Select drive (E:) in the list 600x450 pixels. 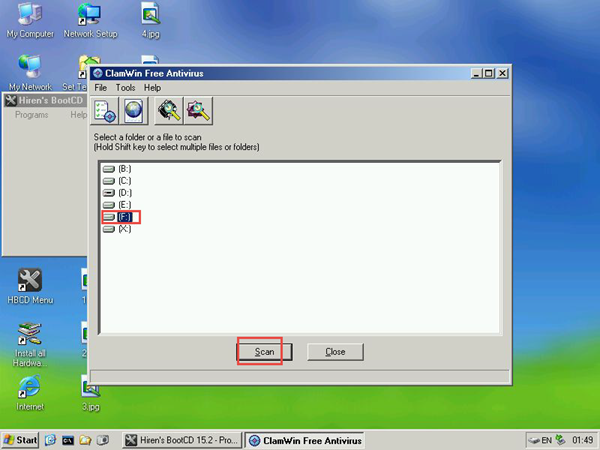point(117,205)
